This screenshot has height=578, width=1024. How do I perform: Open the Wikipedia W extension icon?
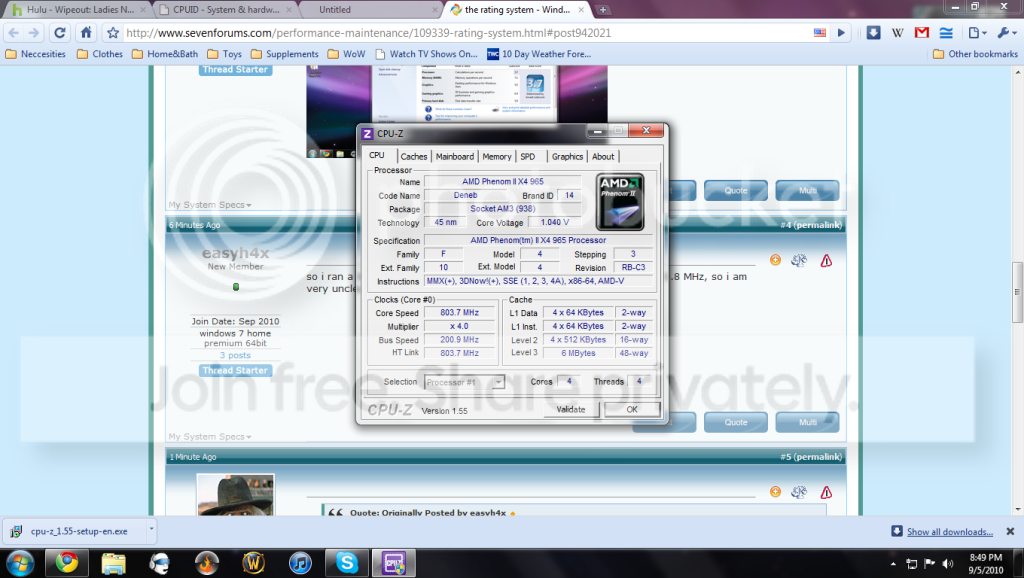(x=897, y=33)
